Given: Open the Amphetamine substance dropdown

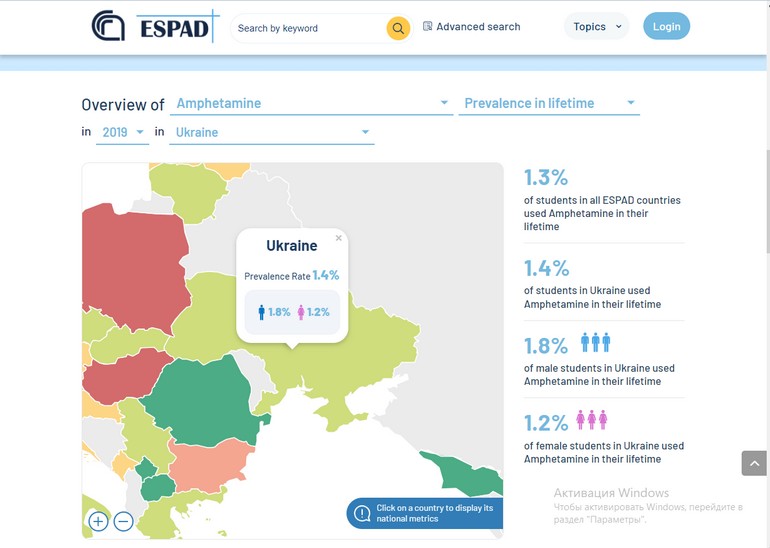Looking at the screenshot, I should click(x=445, y=103).
